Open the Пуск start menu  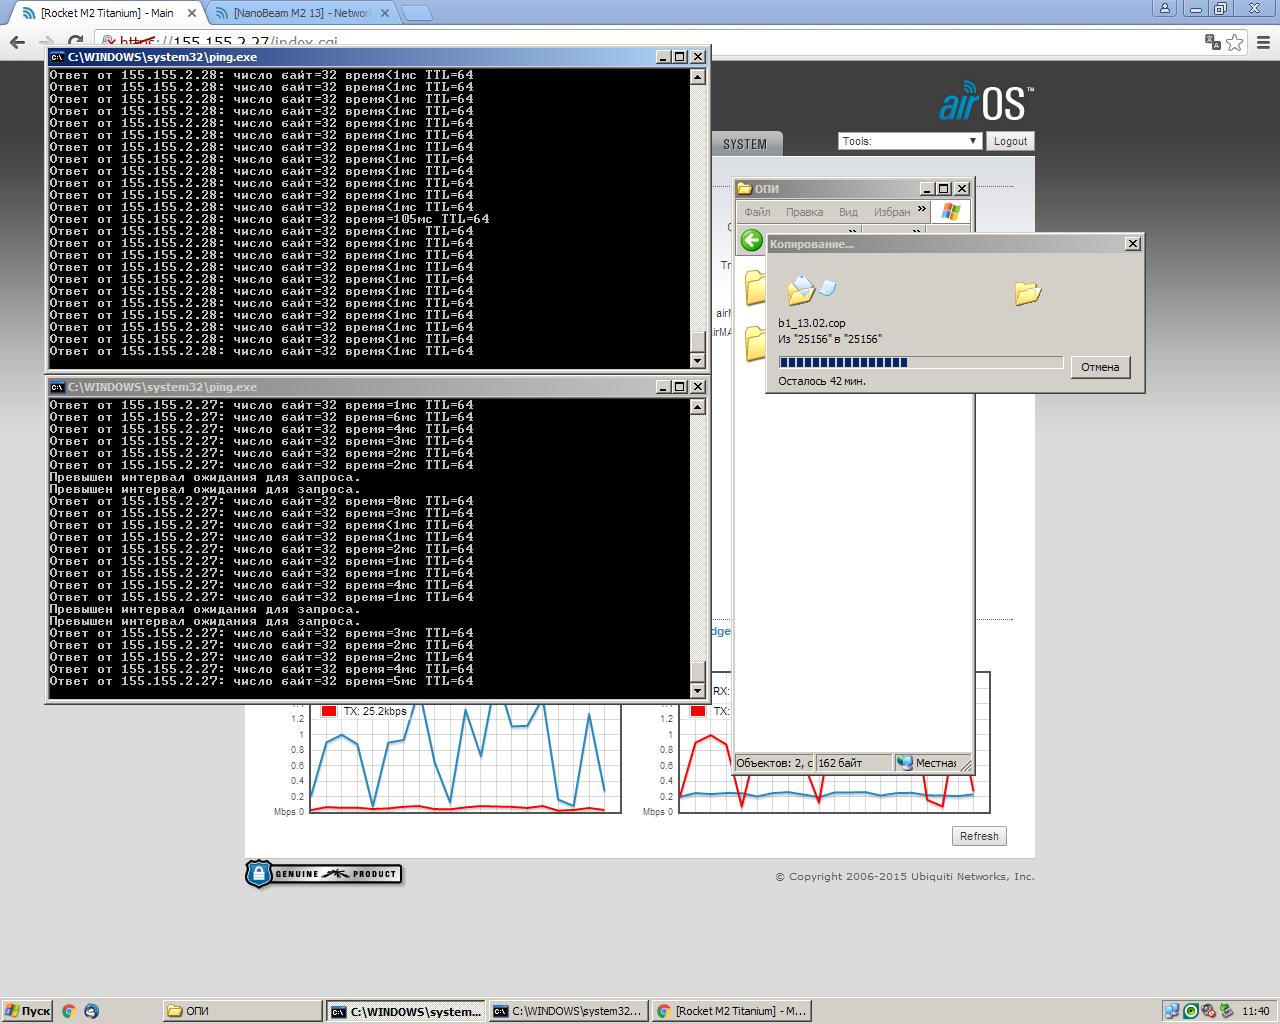(27, 1011)
